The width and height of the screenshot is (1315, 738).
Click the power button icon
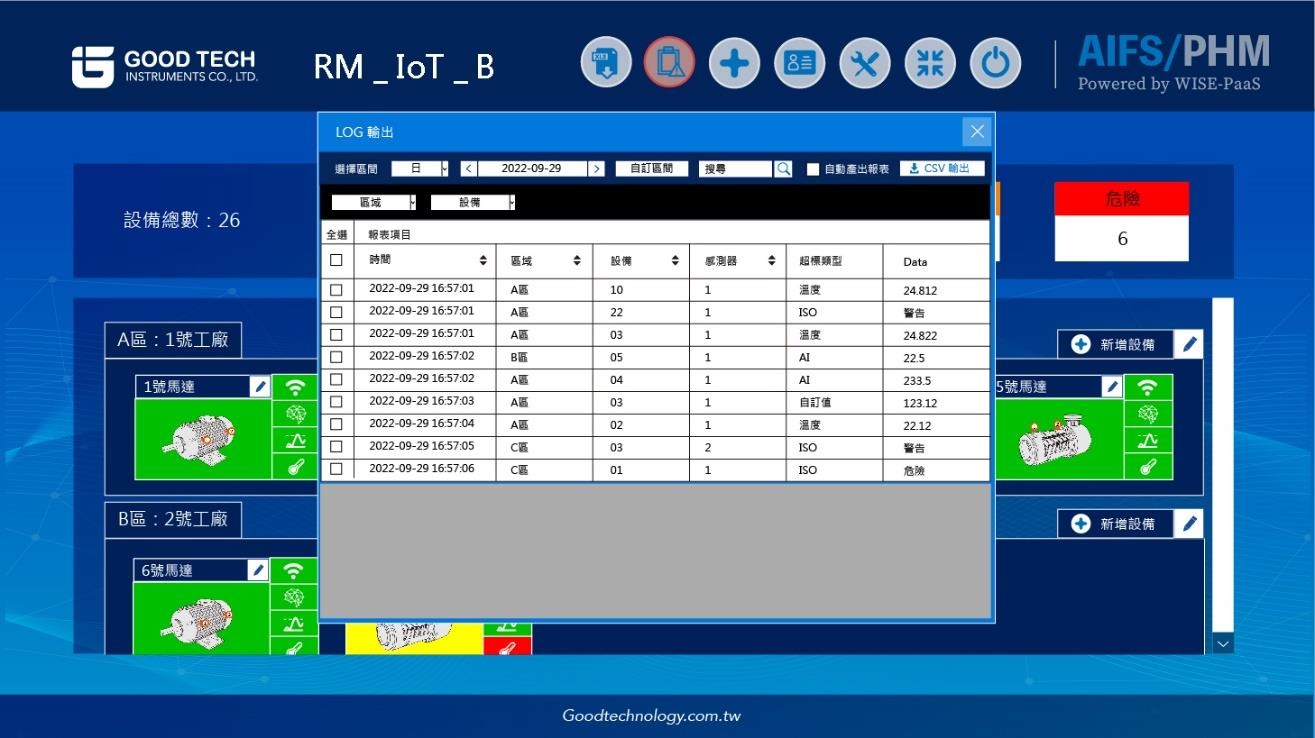pyautogui.click(x=995, y=63)
